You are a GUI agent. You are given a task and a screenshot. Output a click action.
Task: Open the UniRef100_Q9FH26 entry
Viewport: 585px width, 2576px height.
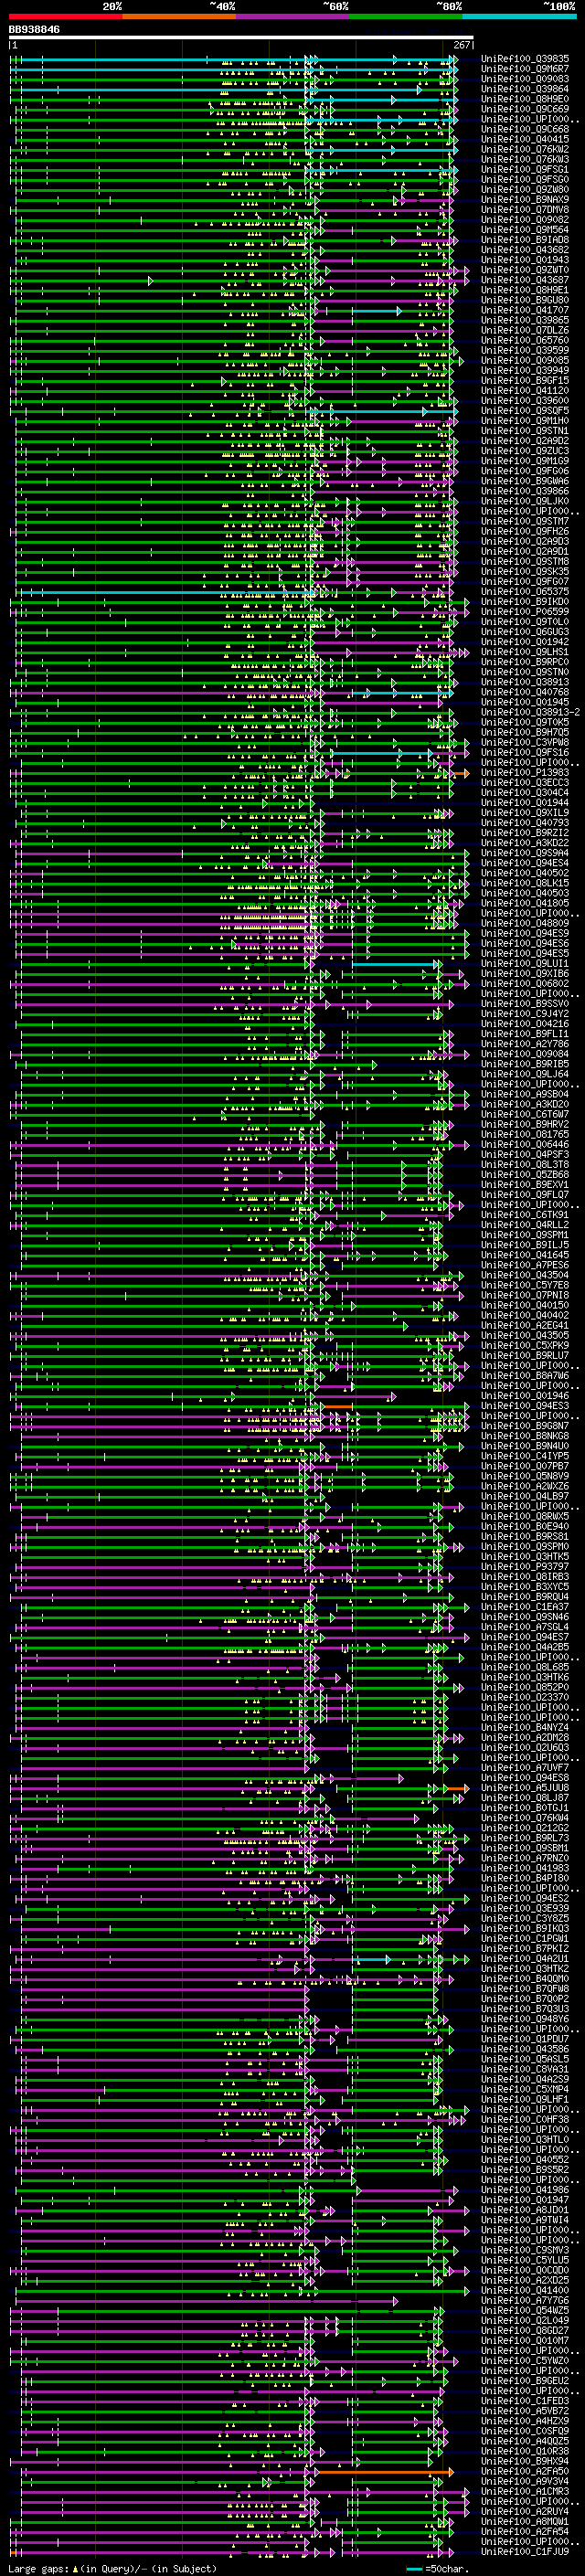pyautogui.click(x=525, y=531)
